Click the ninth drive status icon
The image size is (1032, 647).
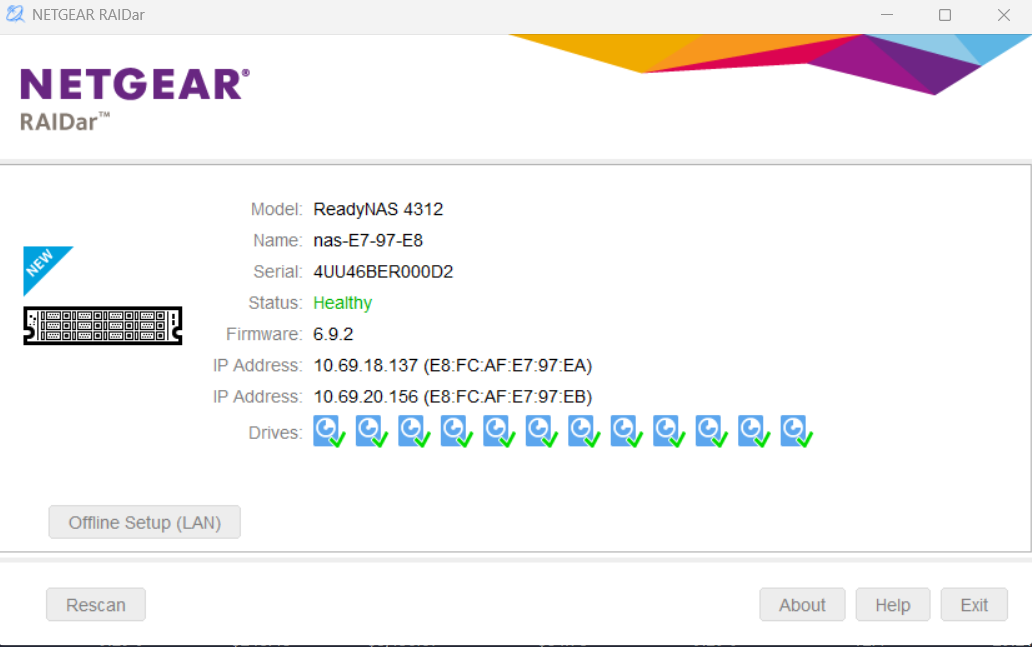tap(669, 431)
